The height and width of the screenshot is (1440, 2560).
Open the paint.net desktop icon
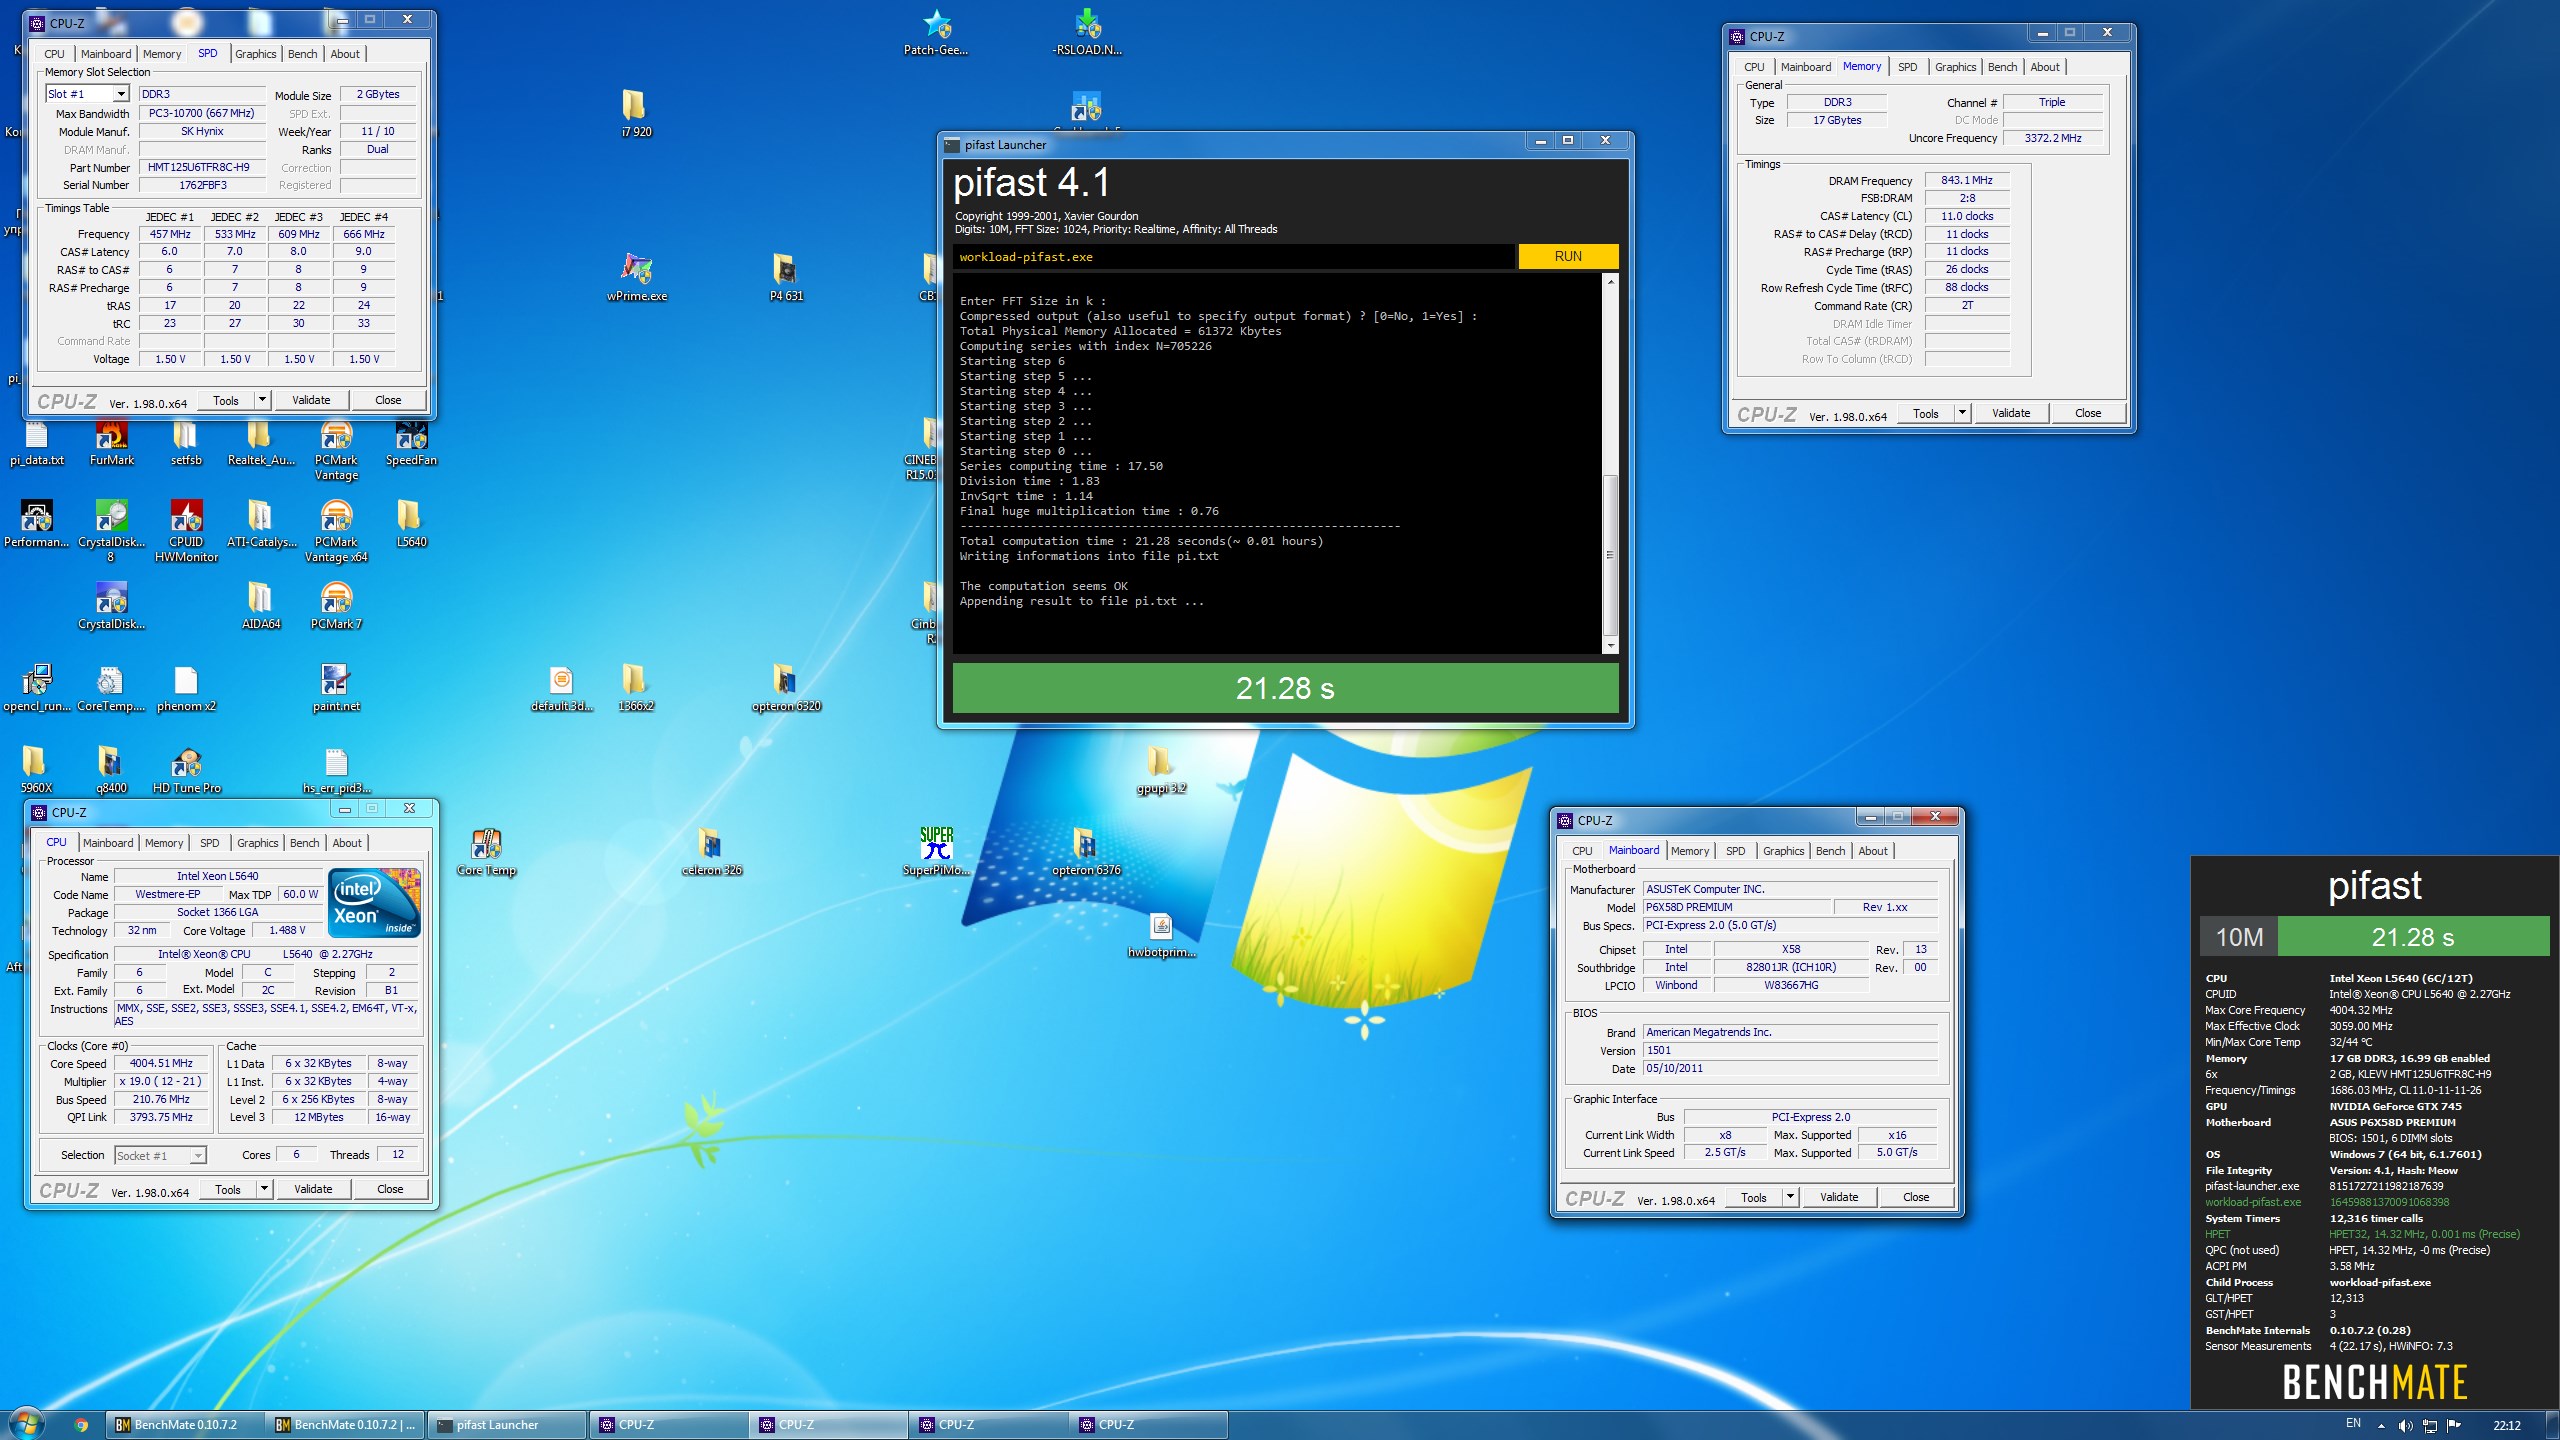point(336,688)
